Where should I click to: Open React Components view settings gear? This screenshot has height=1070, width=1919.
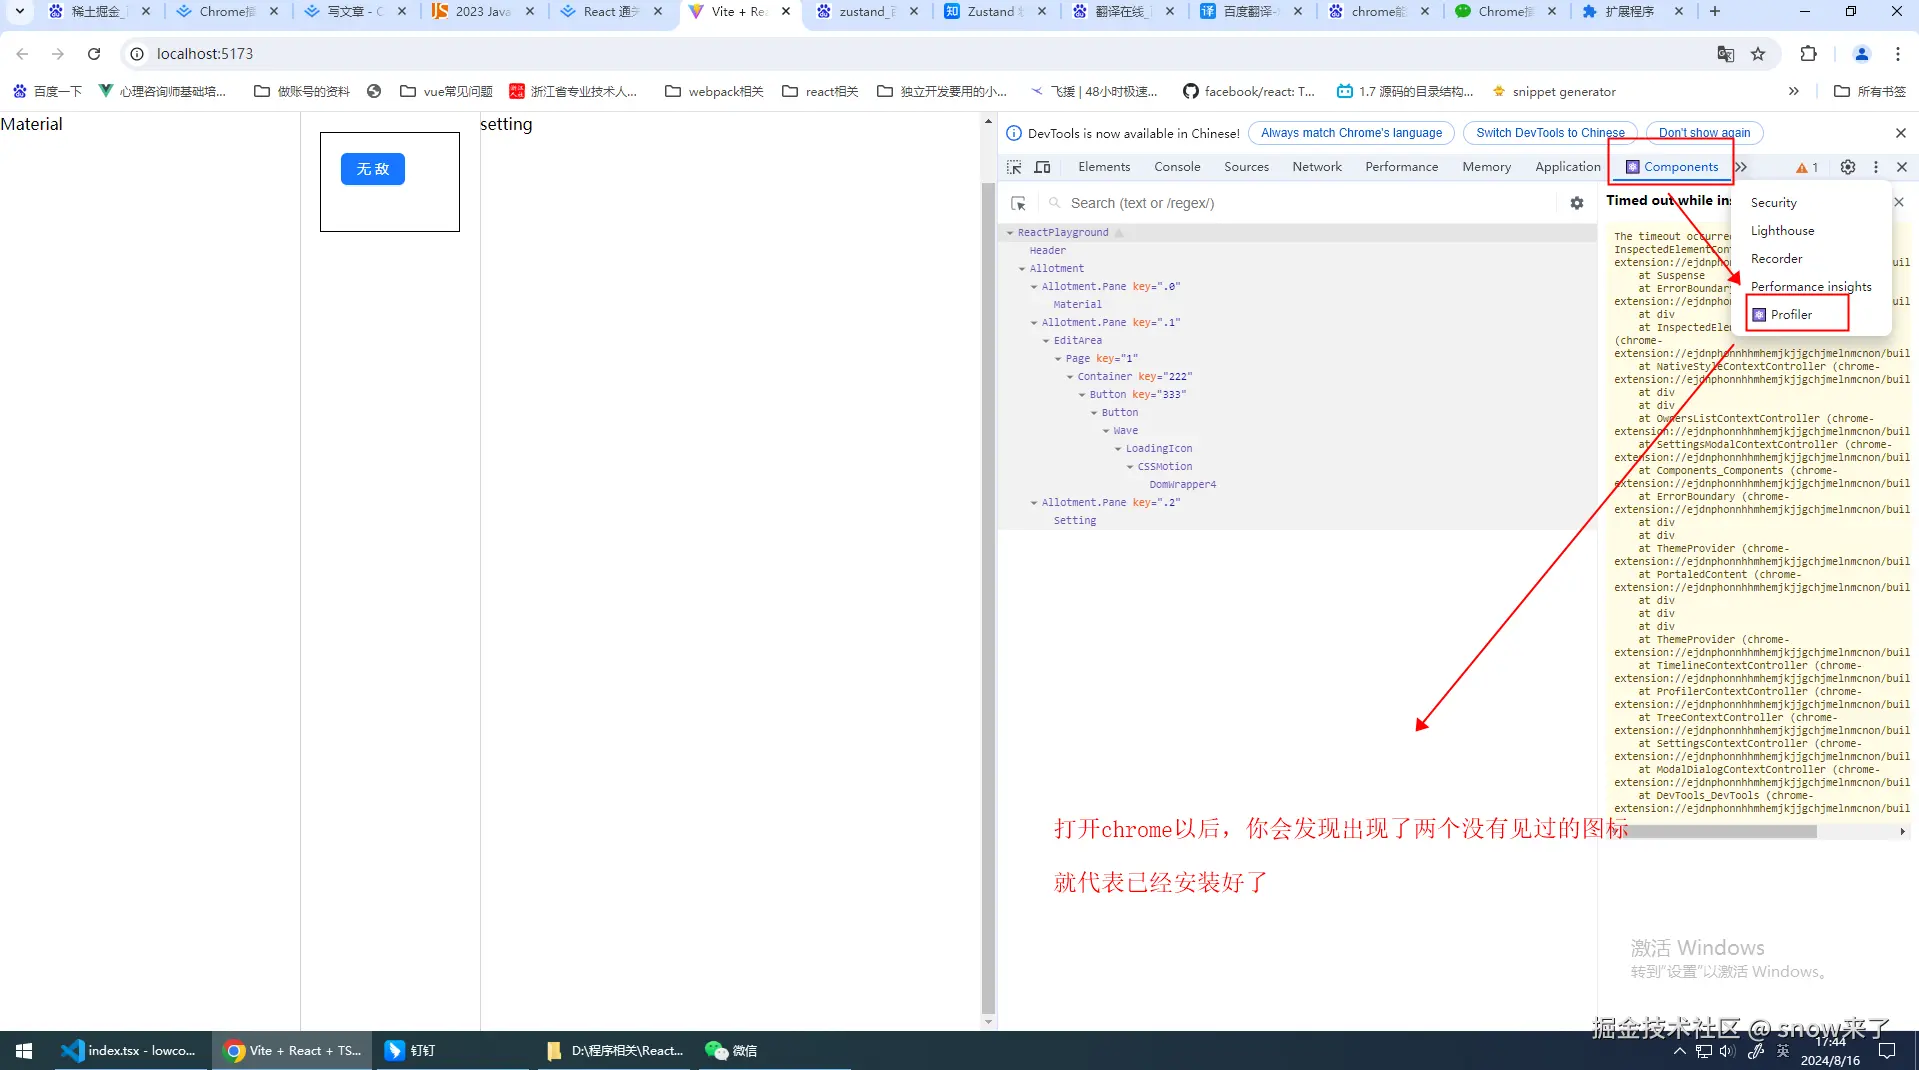[1577, 203]
